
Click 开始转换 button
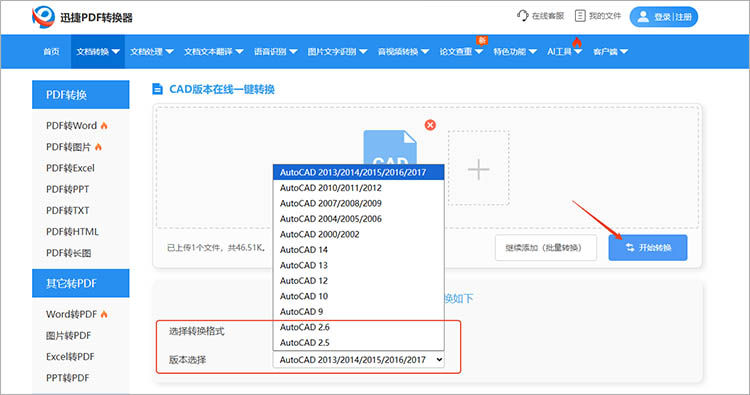click(648, 248)
